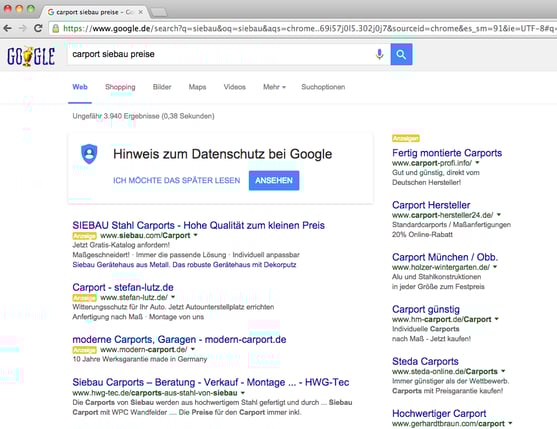The height and width of the screenshot is (429, 557).
Task: Click the green padlock in address bar
Action: point(55,28)
